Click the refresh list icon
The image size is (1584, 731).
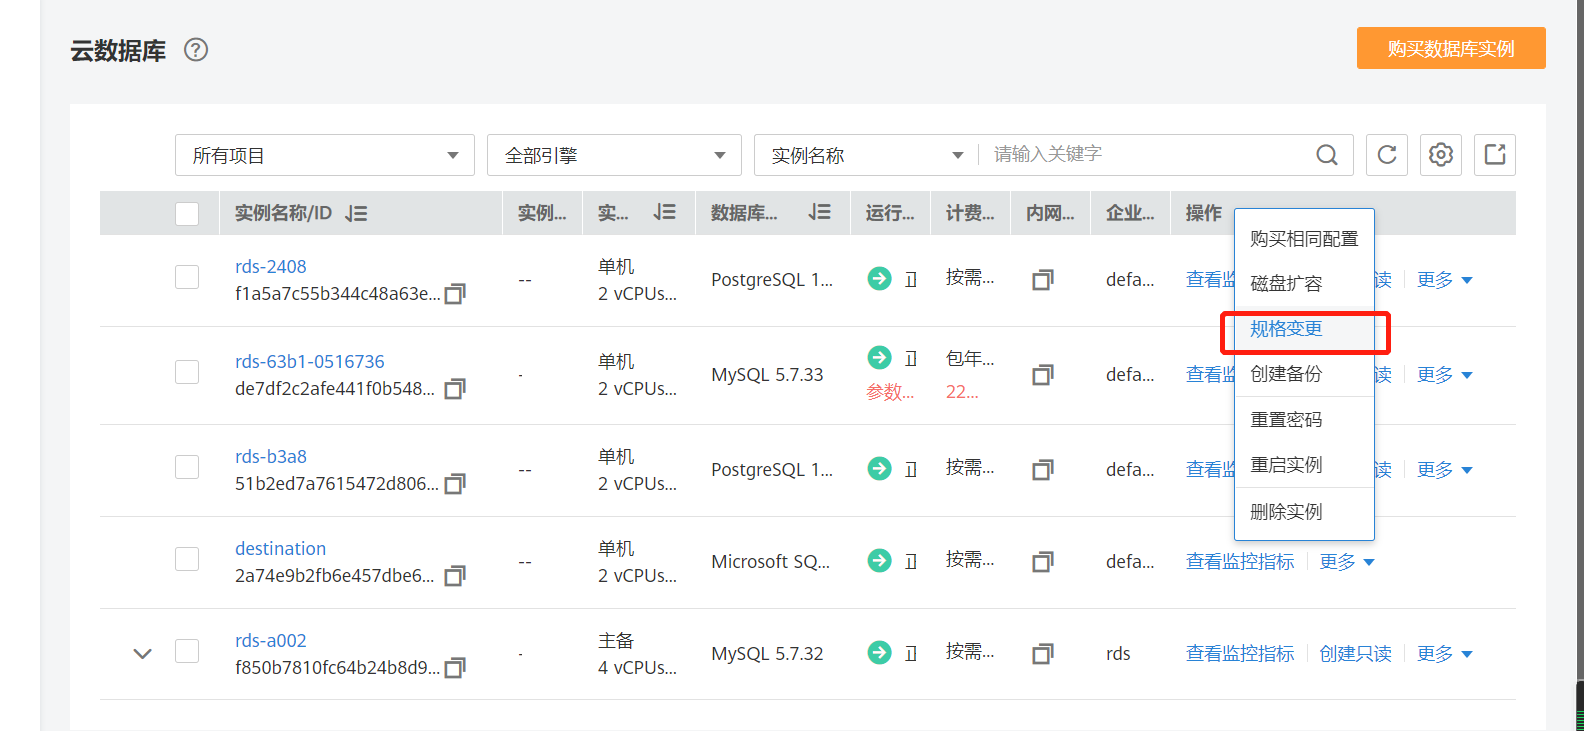point(1387,155)
